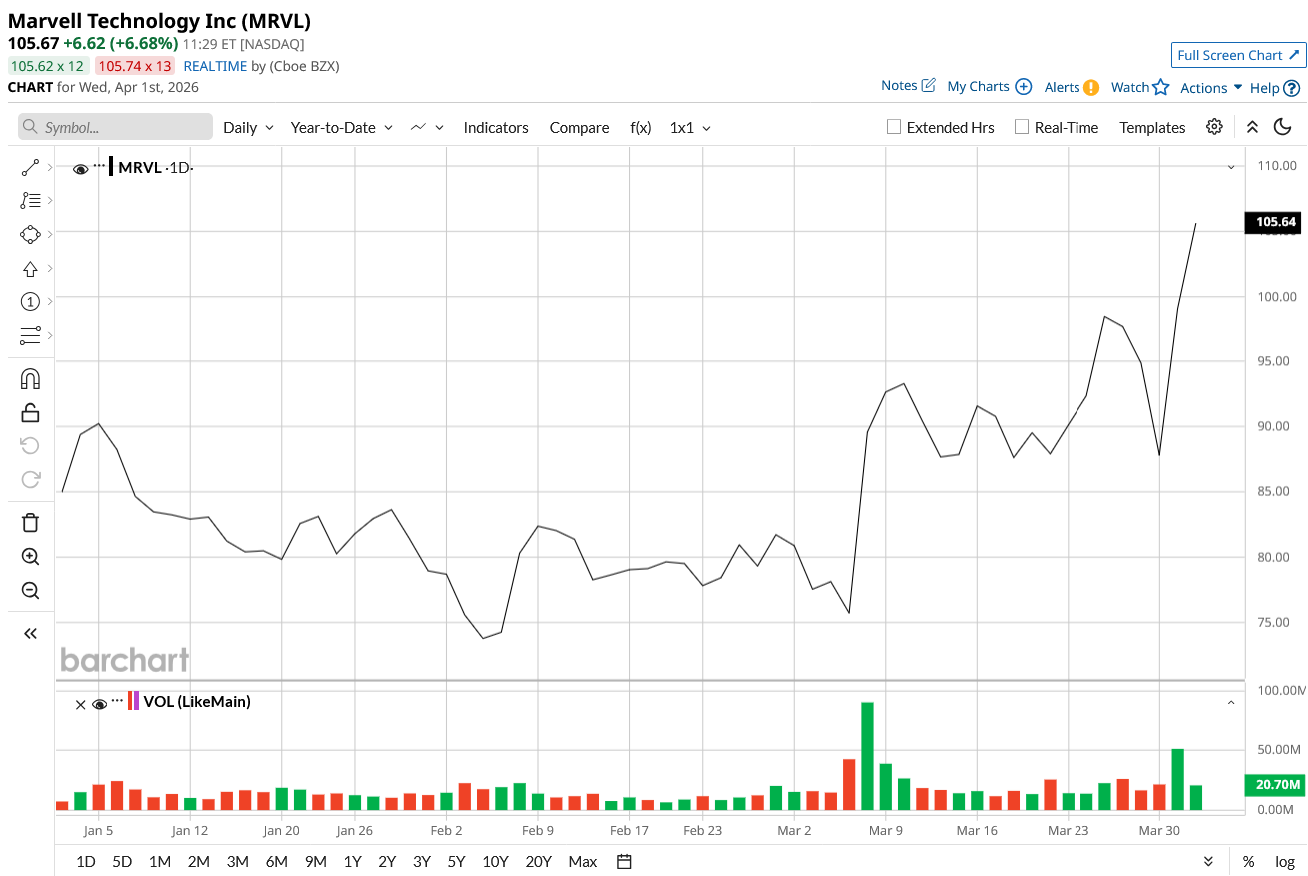The image size is (1308, 876).
Task: Add chart to My Charts
Action: coord(989,87)
